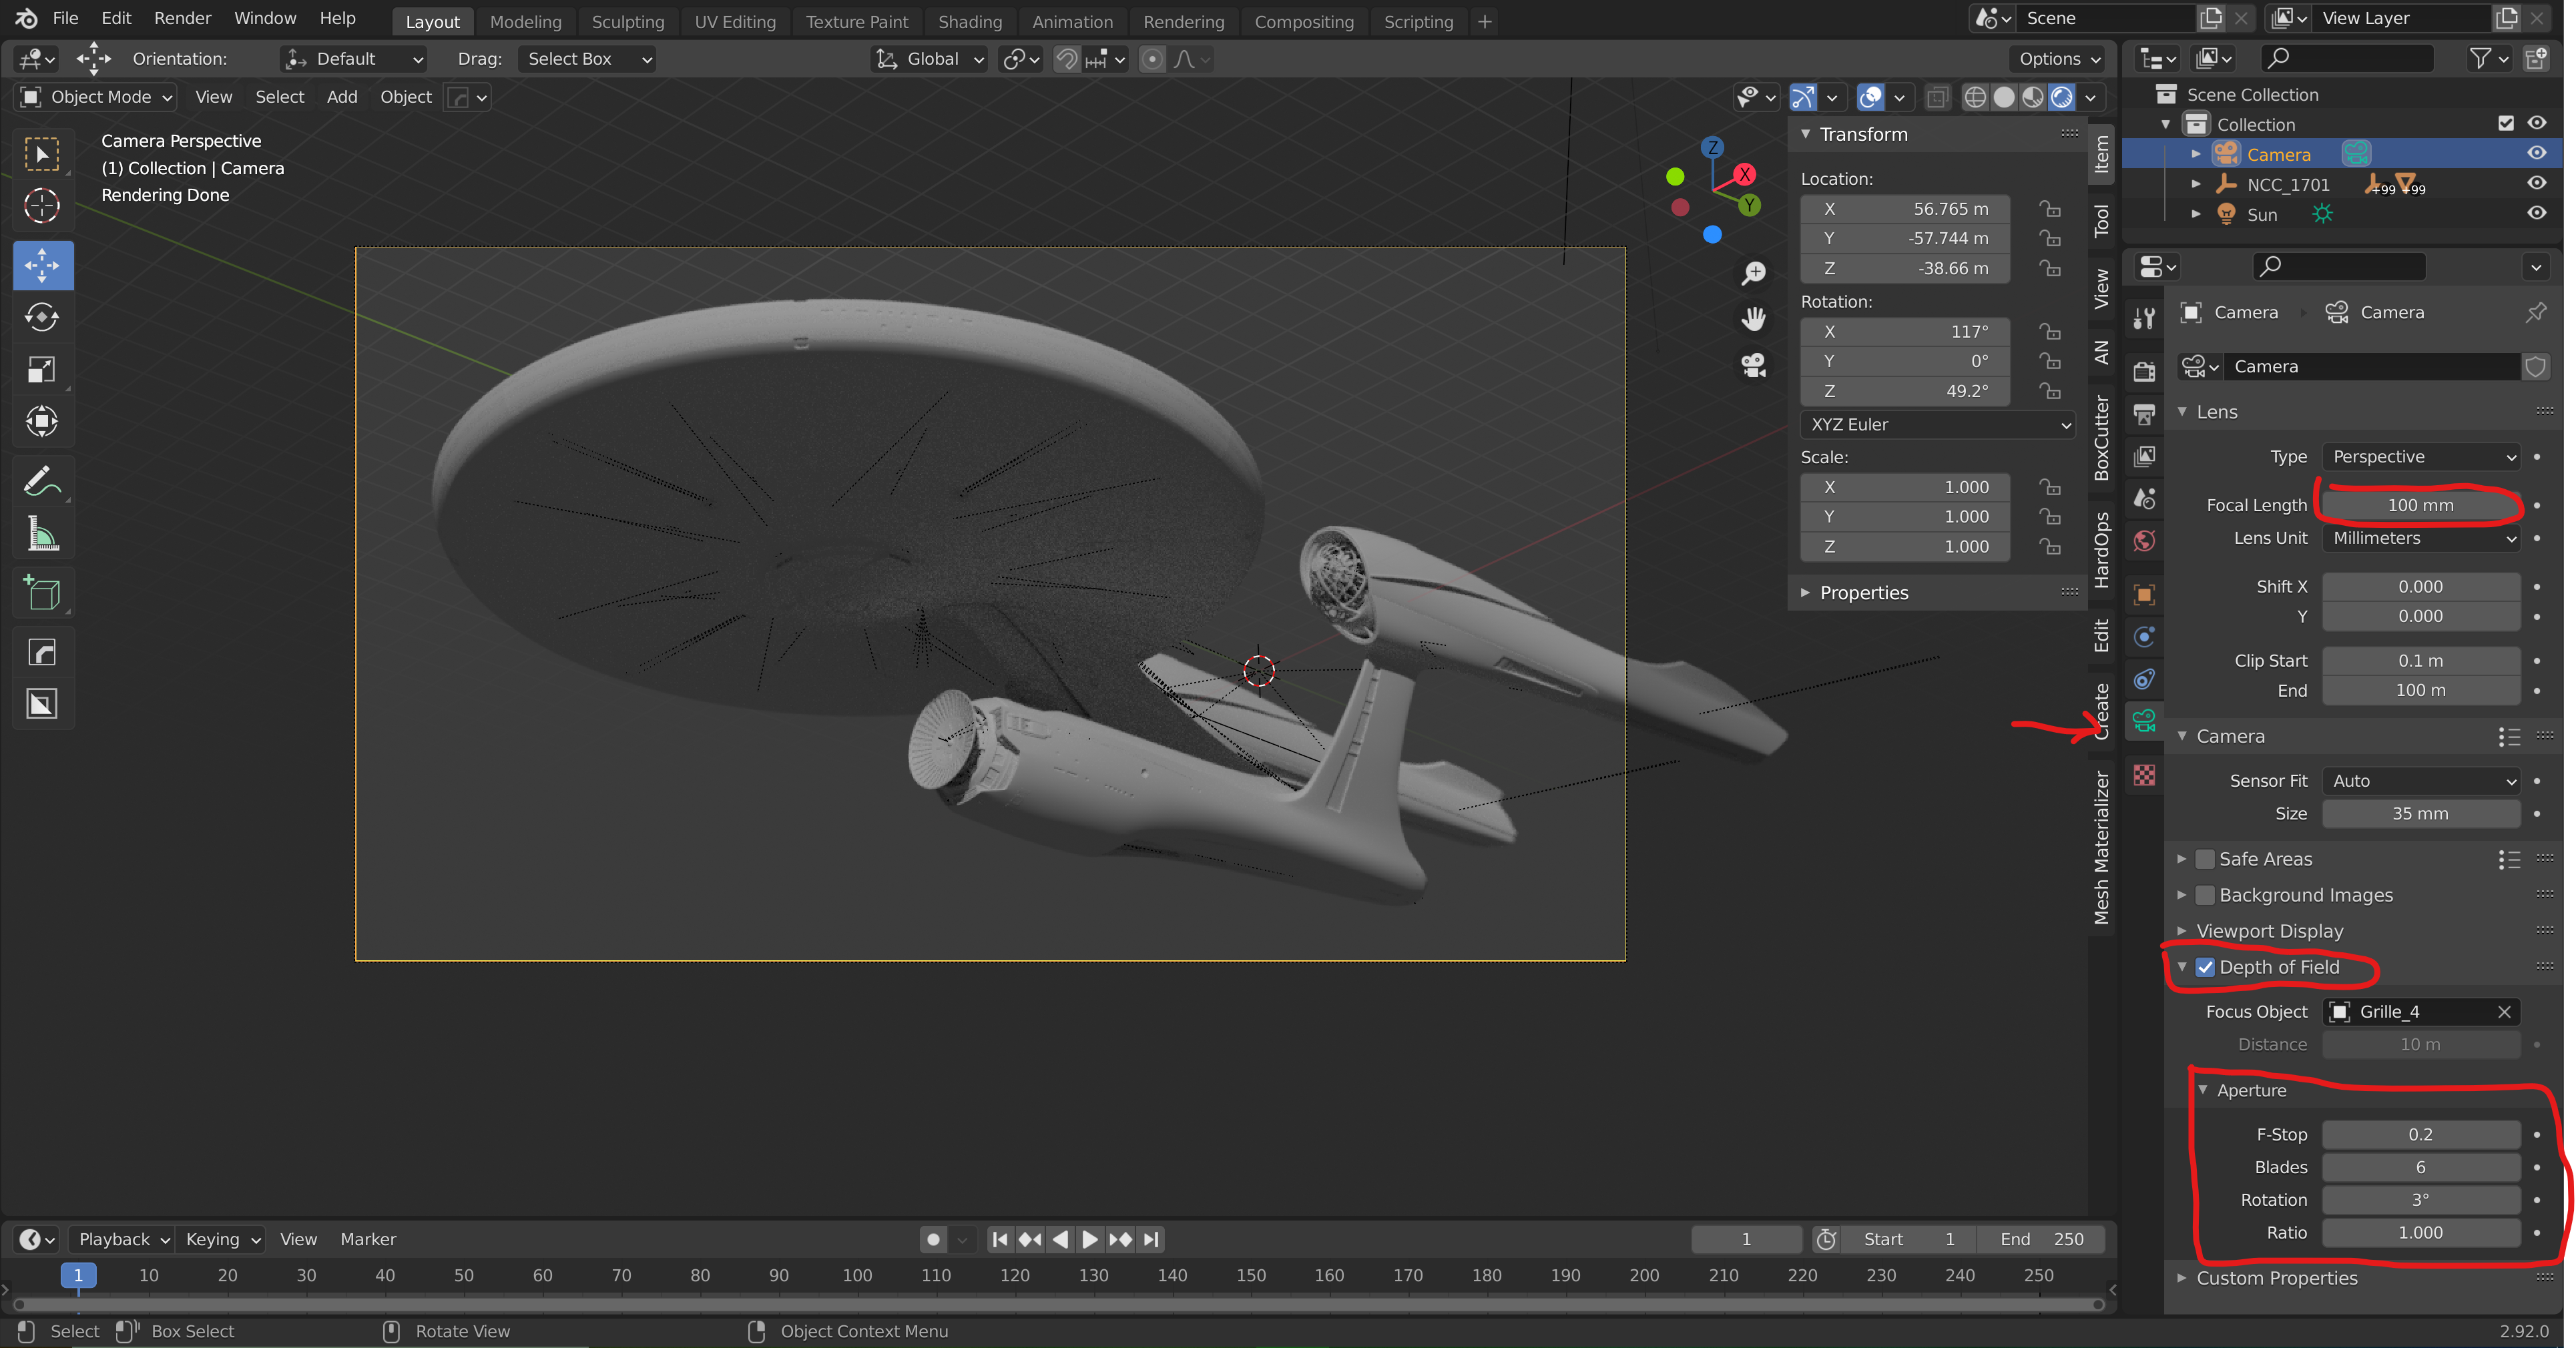The height and width of the screenshot is (1348, 2576).
Task: Select the Move tool
Action: 42,265
